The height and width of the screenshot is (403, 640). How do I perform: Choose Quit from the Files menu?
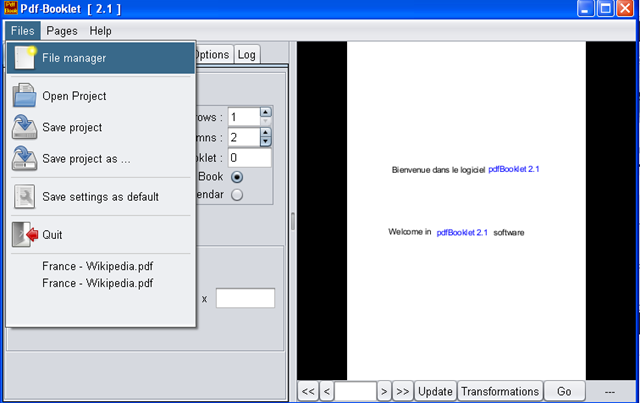(101, 235)
